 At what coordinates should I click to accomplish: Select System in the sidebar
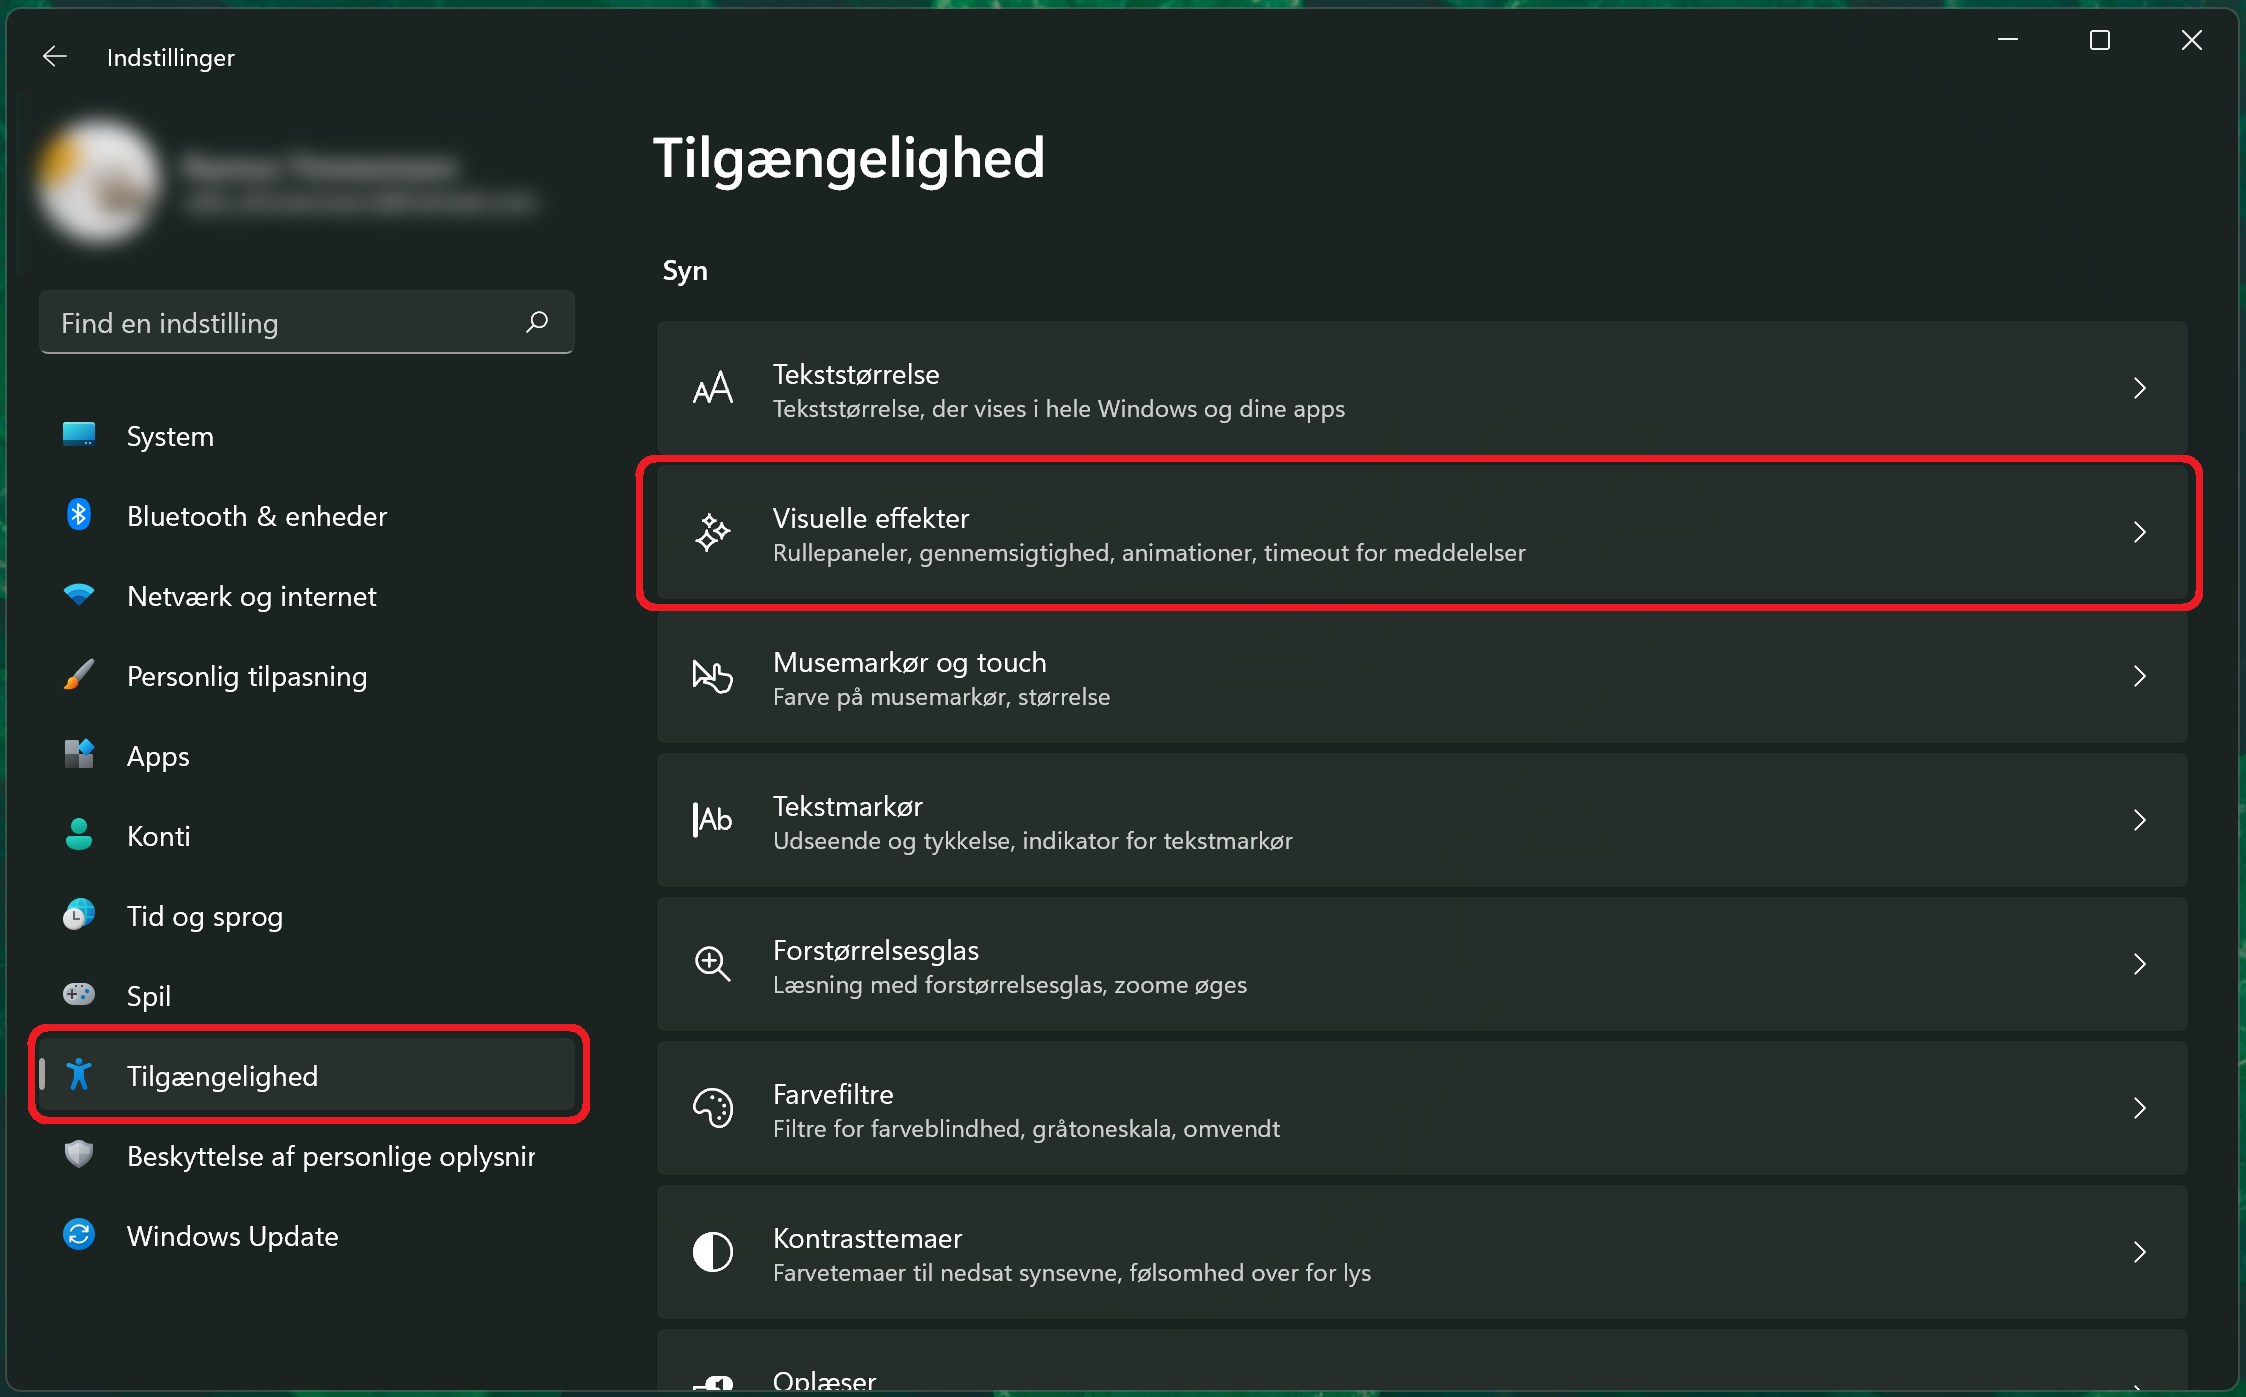307,436
